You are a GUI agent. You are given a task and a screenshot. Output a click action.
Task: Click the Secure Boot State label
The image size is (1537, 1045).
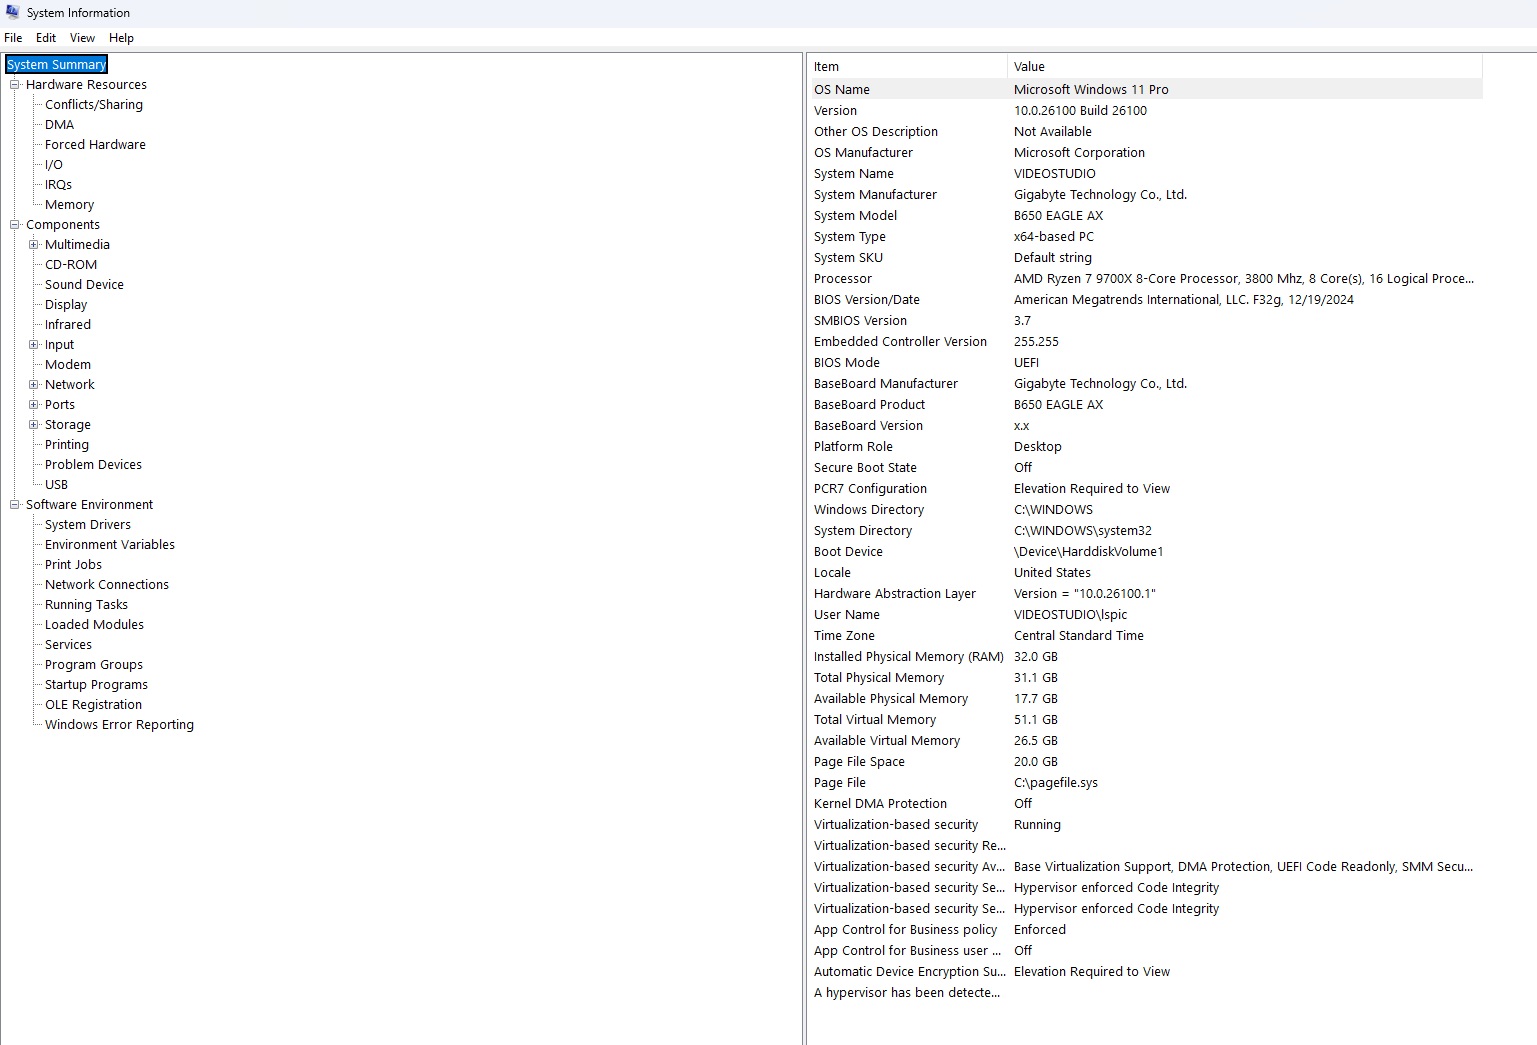pyautogui.click(x=865, y=468)
